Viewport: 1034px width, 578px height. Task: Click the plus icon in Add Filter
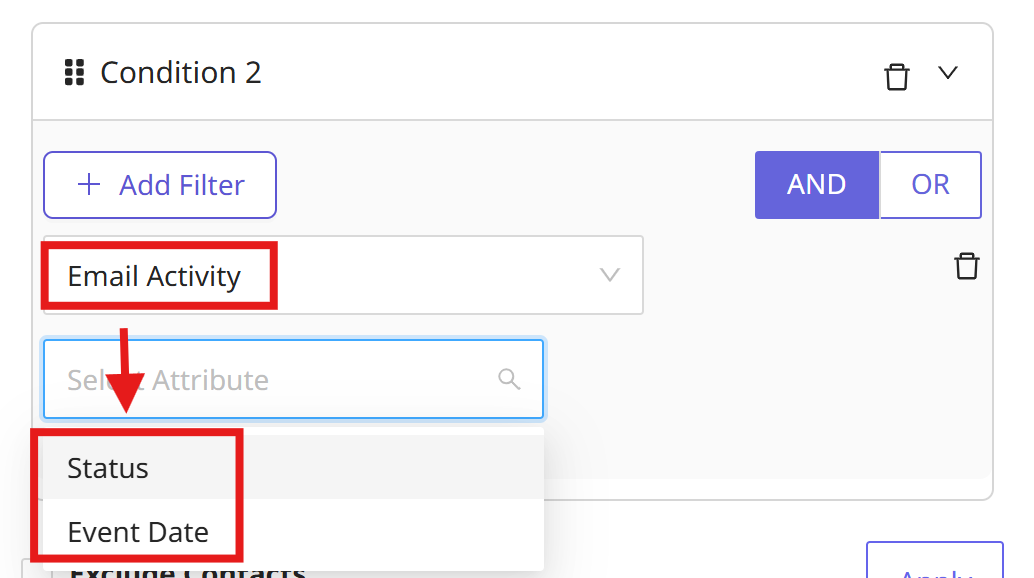90,185
